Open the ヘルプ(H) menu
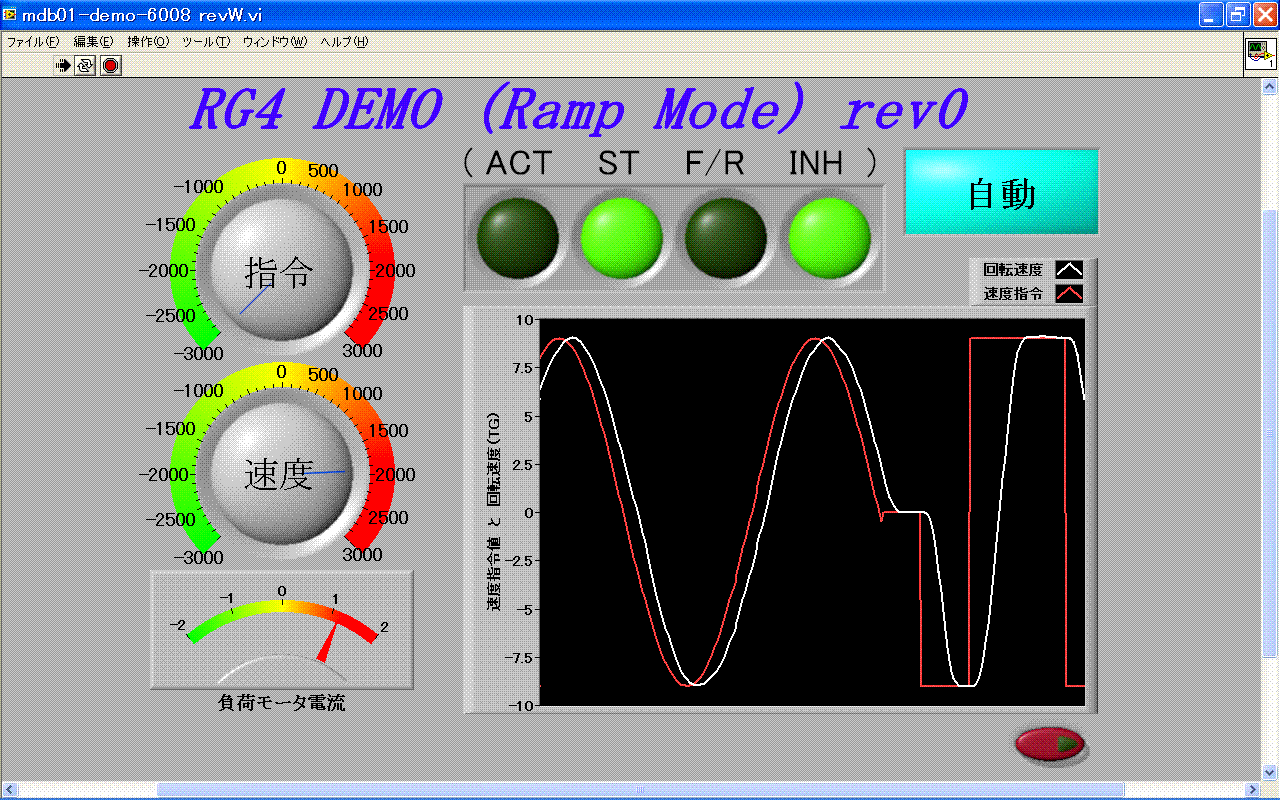The height and width of the screenshot is (800, 1280). [344, 42]
